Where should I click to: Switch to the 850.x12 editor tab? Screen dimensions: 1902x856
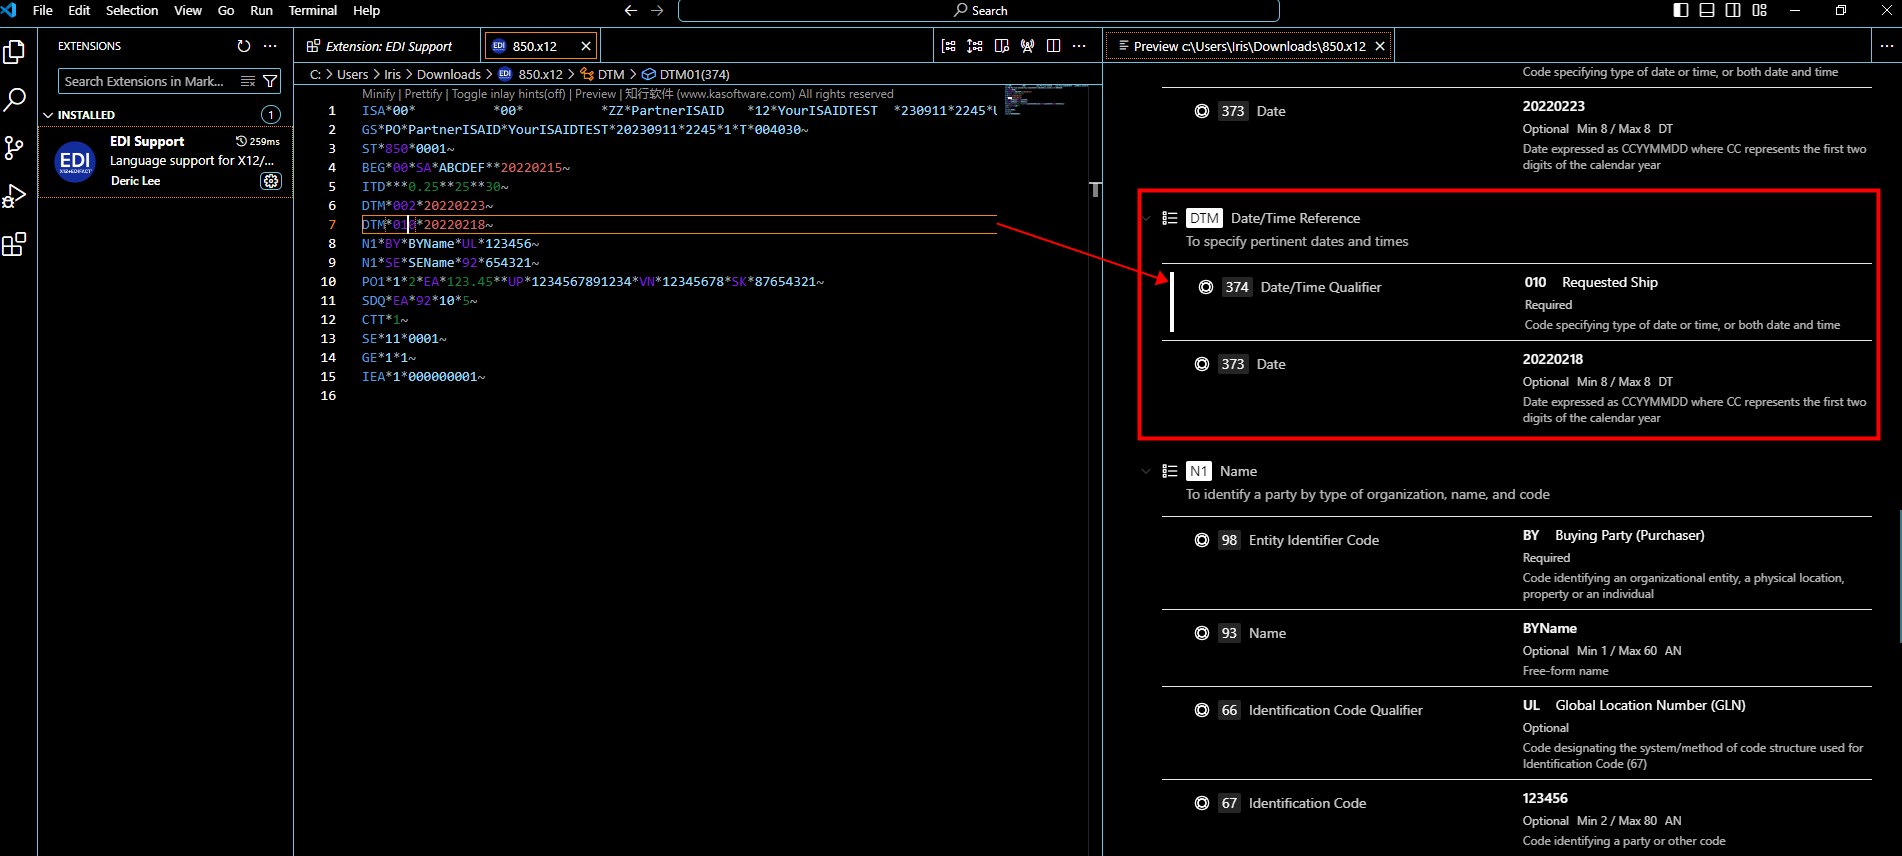tap(540, 46)
